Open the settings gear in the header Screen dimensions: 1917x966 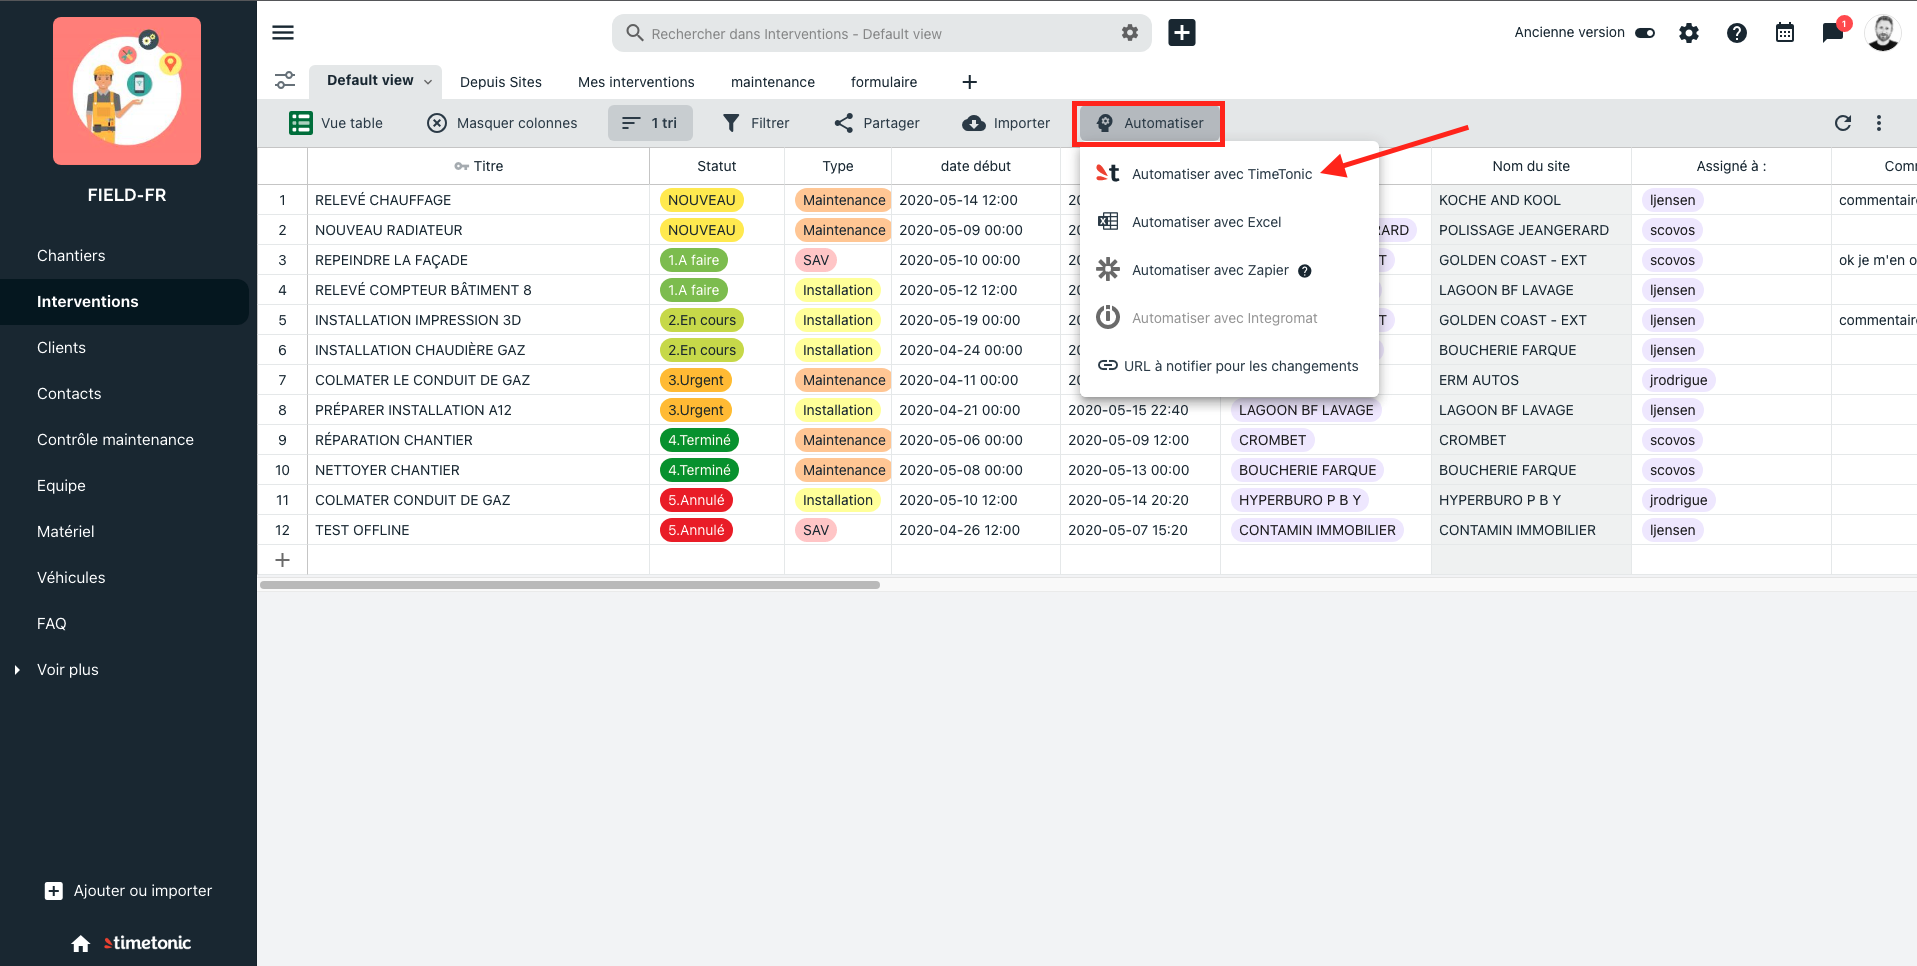tap(1689, 33)
